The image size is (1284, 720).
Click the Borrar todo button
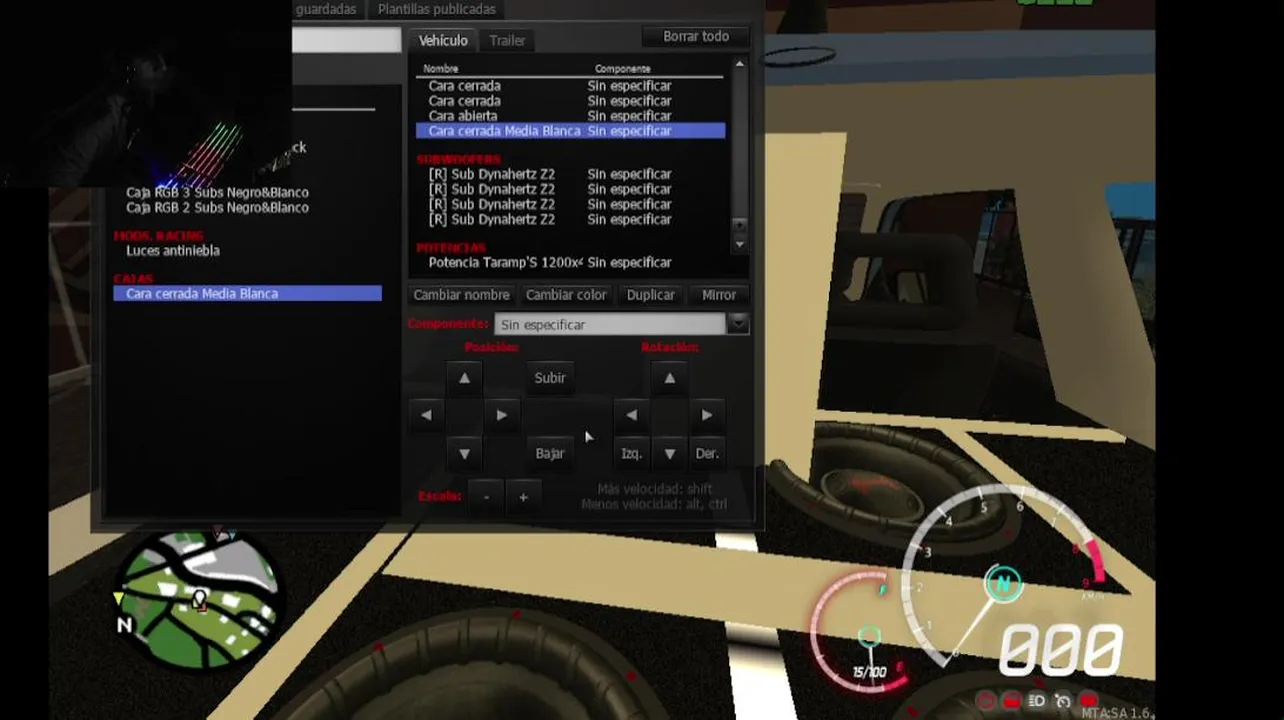click(x=696, y=36)
